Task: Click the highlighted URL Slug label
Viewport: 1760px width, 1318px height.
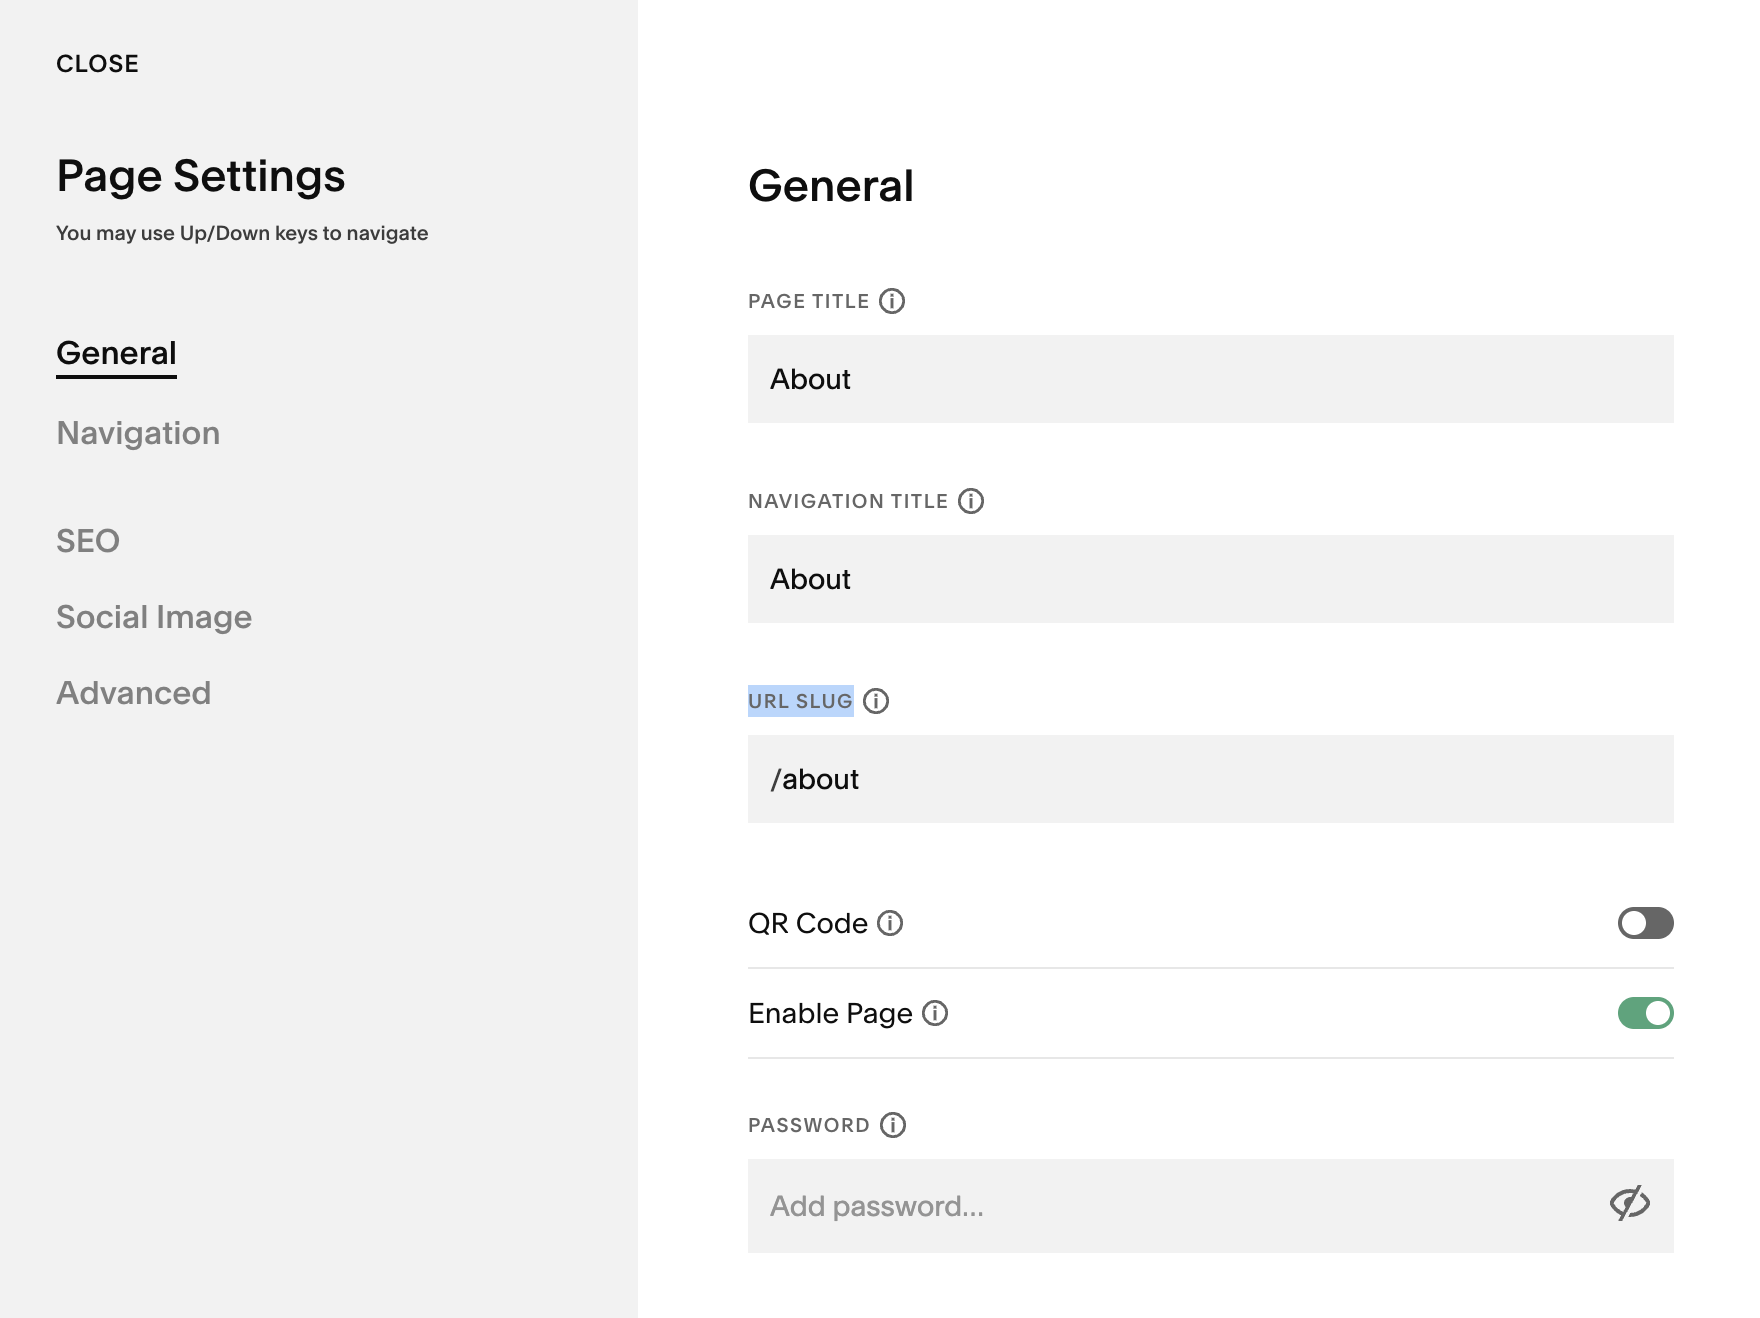Action: tap(800, 701)
